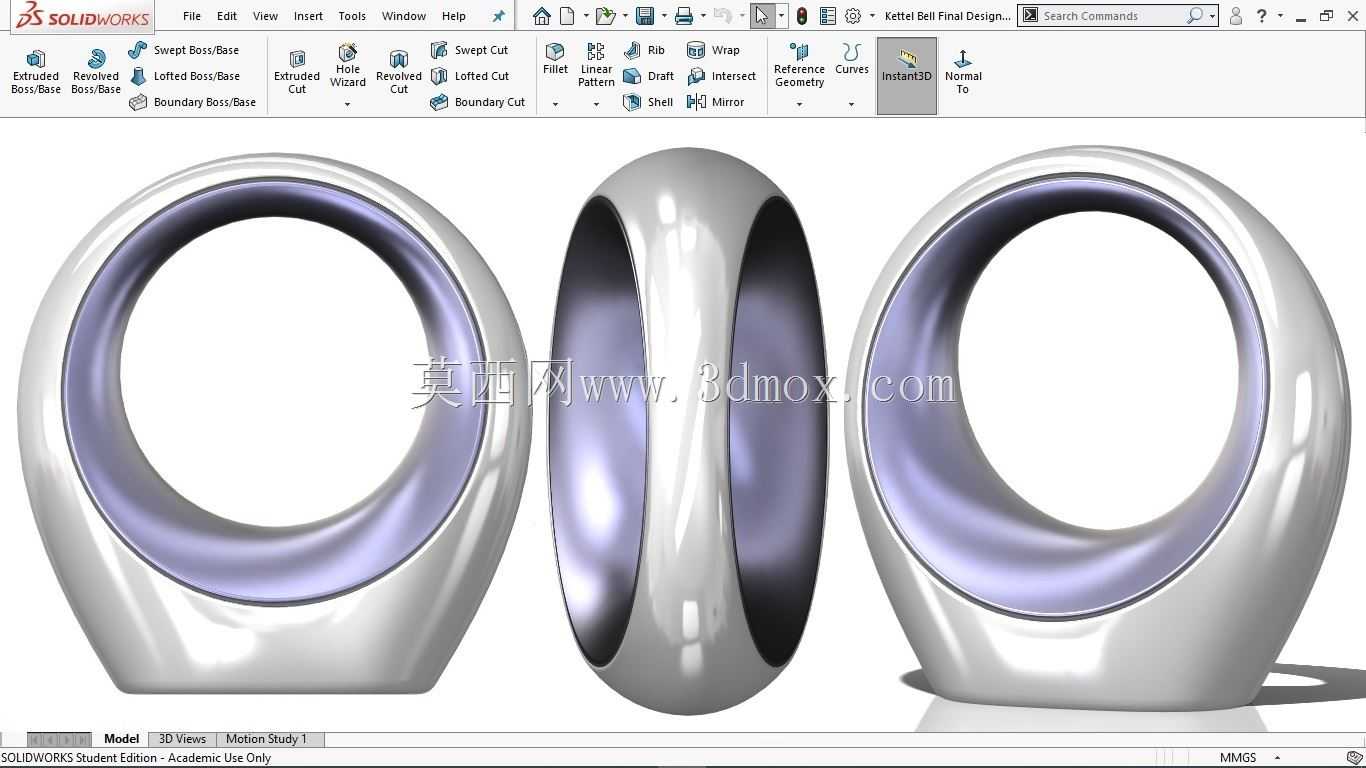The width and height of the screenshot is (1366, 768).
Task: Go to the Home welcome icon
Action: [x=541, y=16]
